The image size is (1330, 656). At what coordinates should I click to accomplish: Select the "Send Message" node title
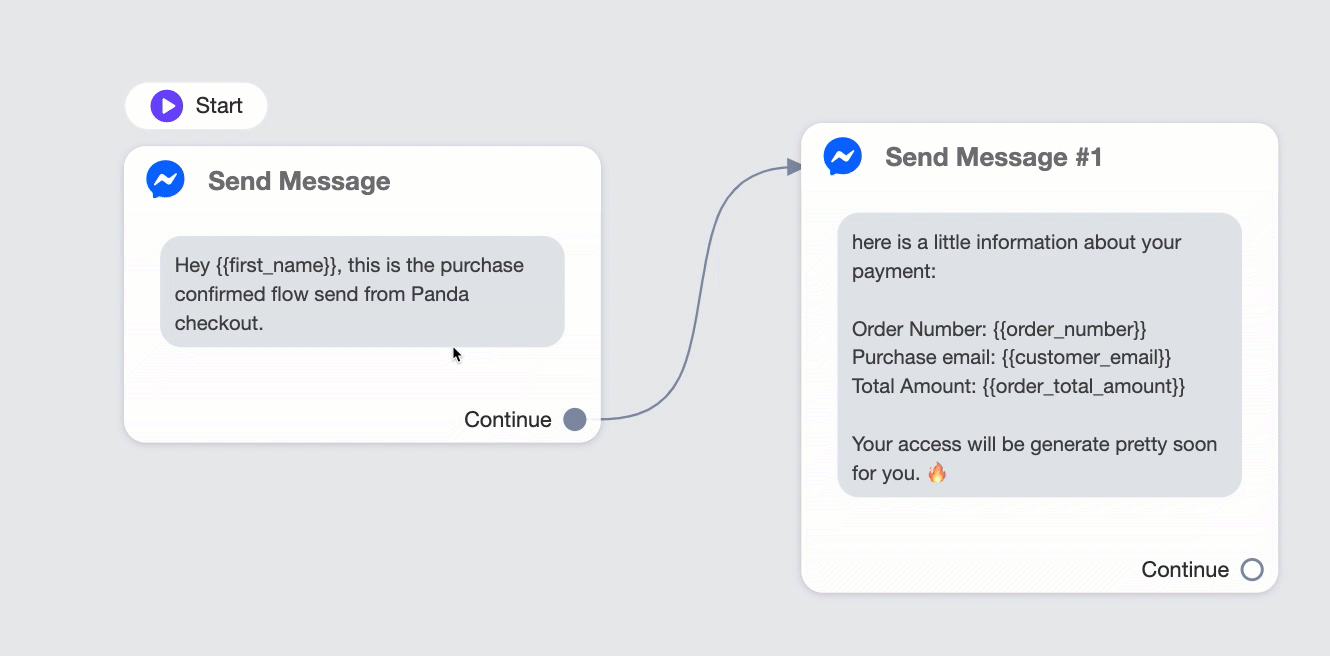pyautogui.click(x=299, y=181)
